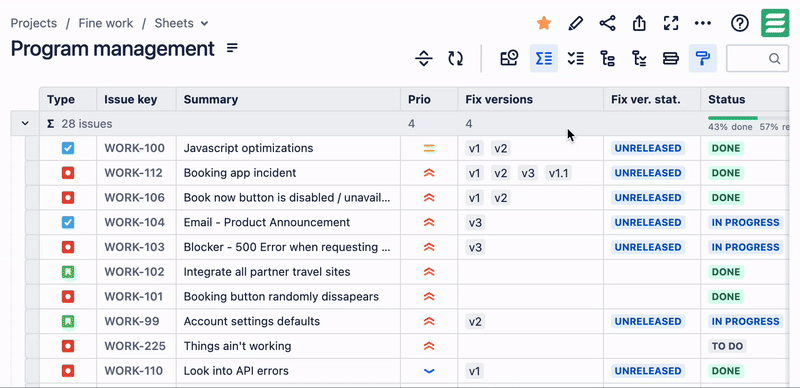This screenshot has height=388, width=800.
Task: Click the v2 version tag on WORK-99
Action: [x=475, y=322]
